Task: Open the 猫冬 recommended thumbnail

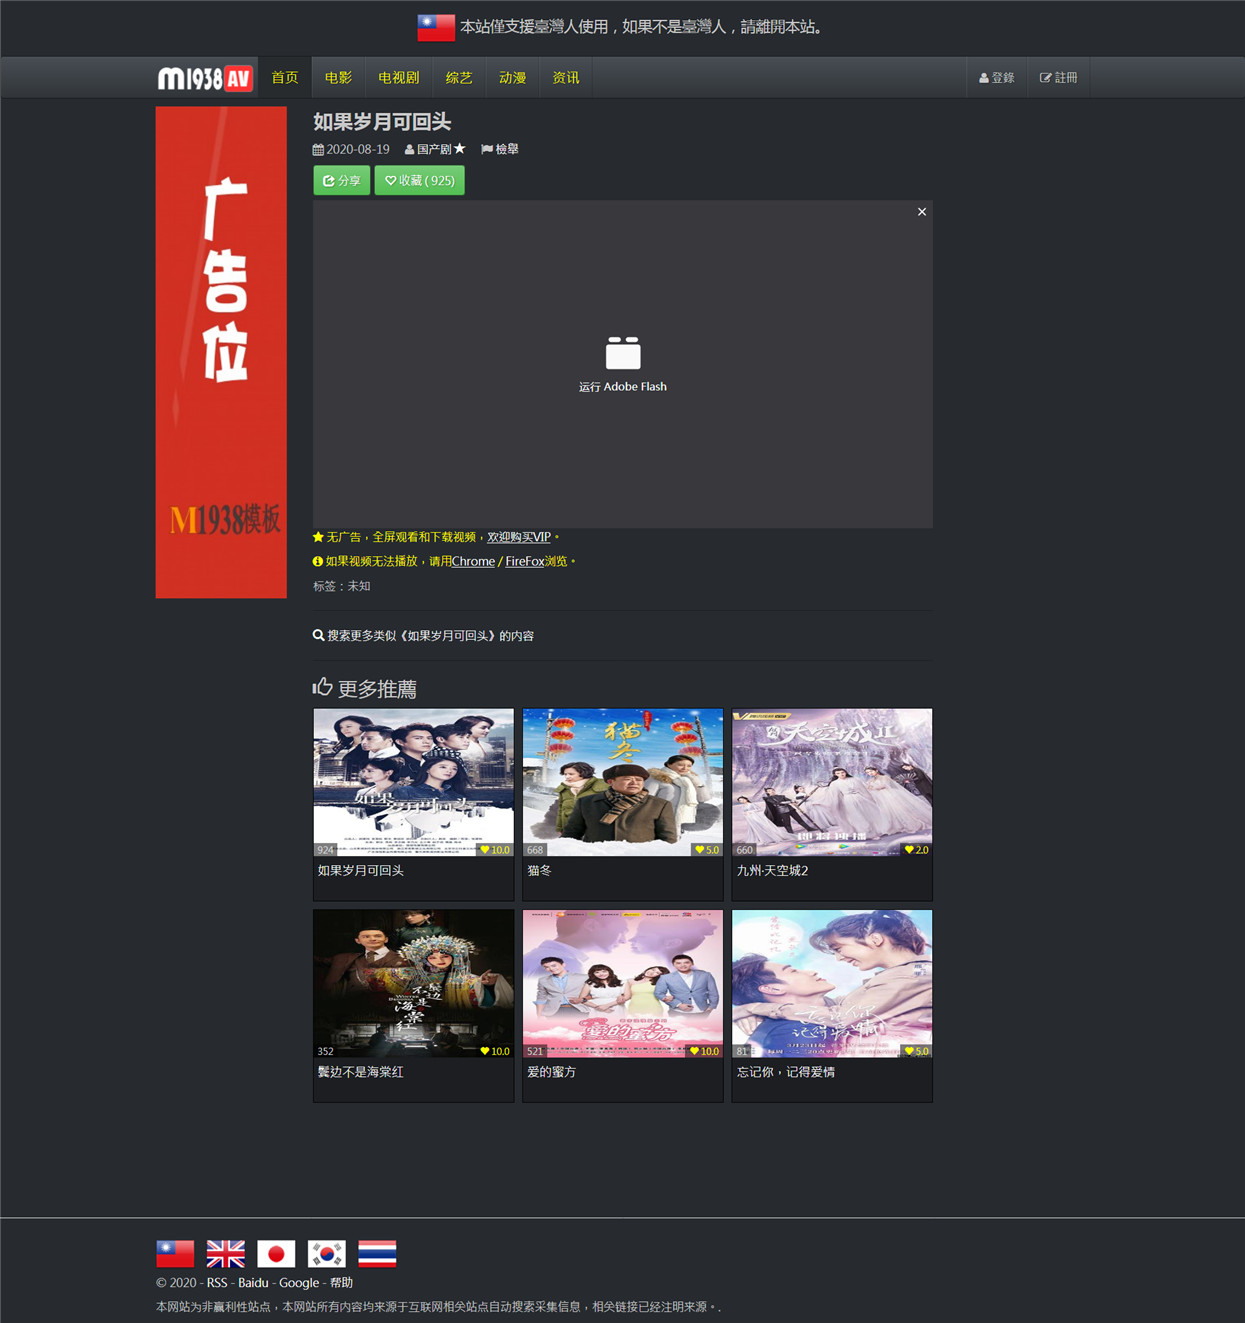Action: point(622,782)
